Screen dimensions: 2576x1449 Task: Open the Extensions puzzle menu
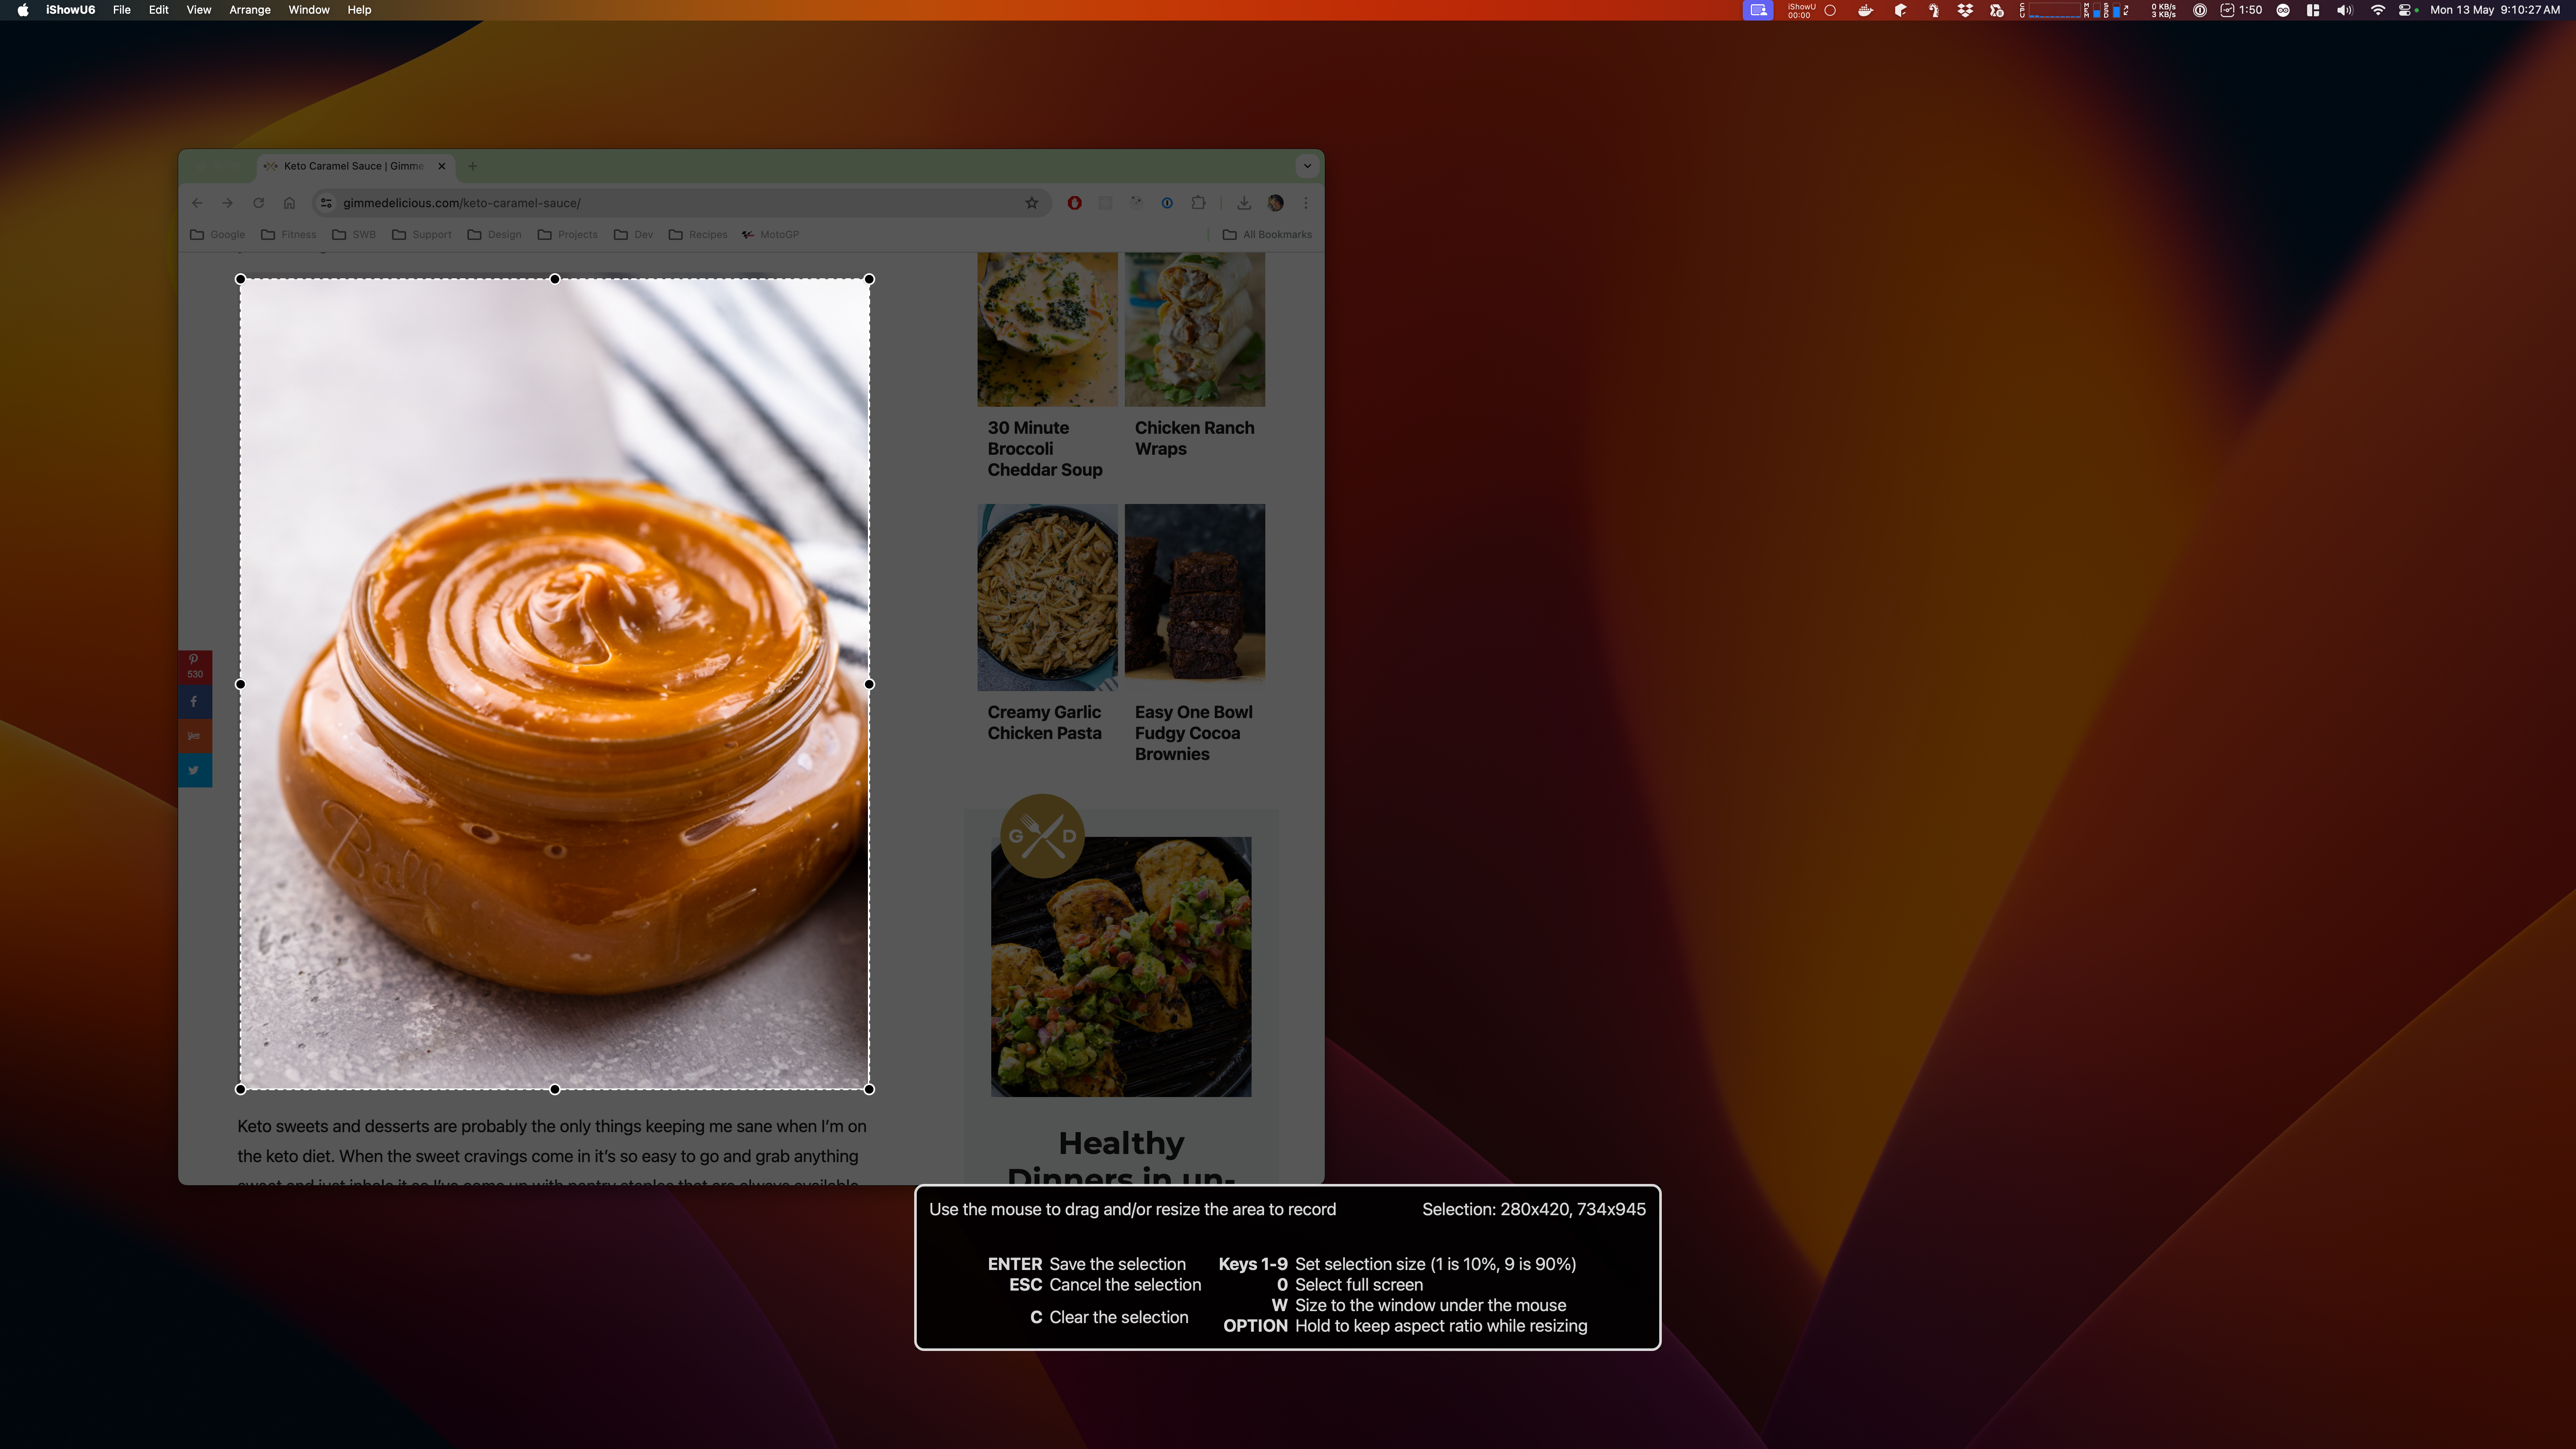click(x=1198, y=203)
